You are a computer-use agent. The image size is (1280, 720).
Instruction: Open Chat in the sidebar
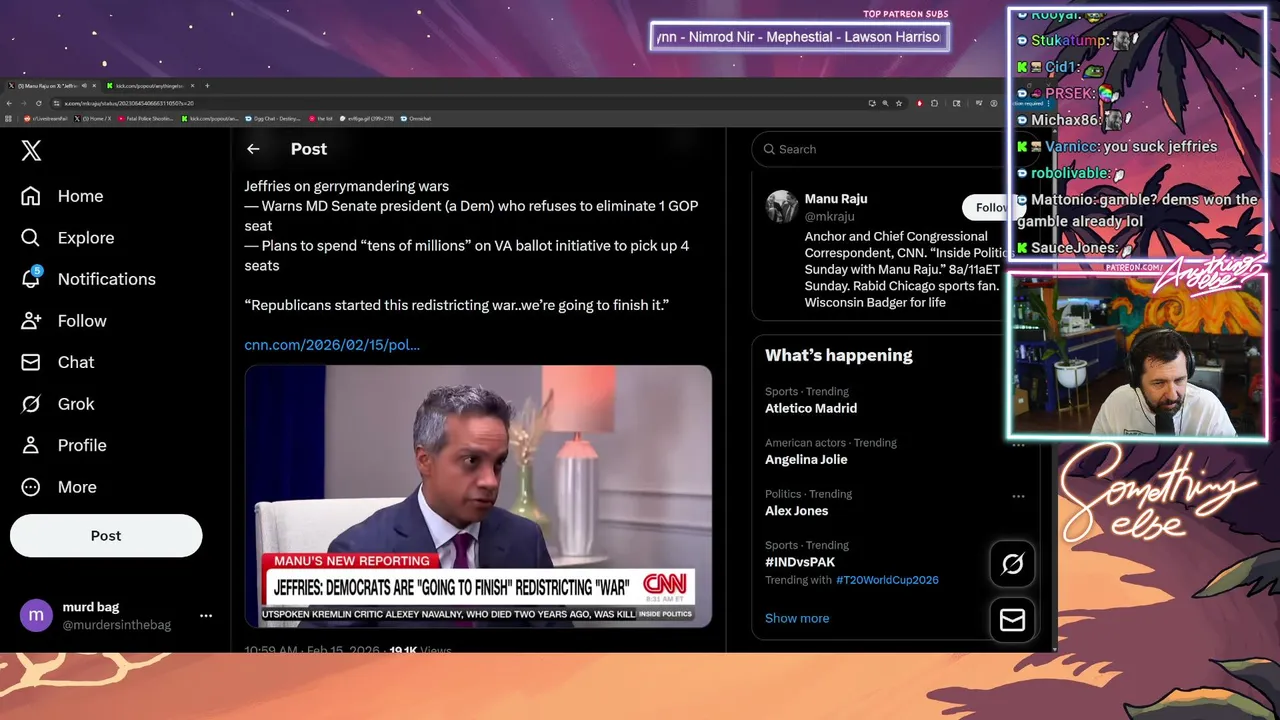(x=57, y=362)
